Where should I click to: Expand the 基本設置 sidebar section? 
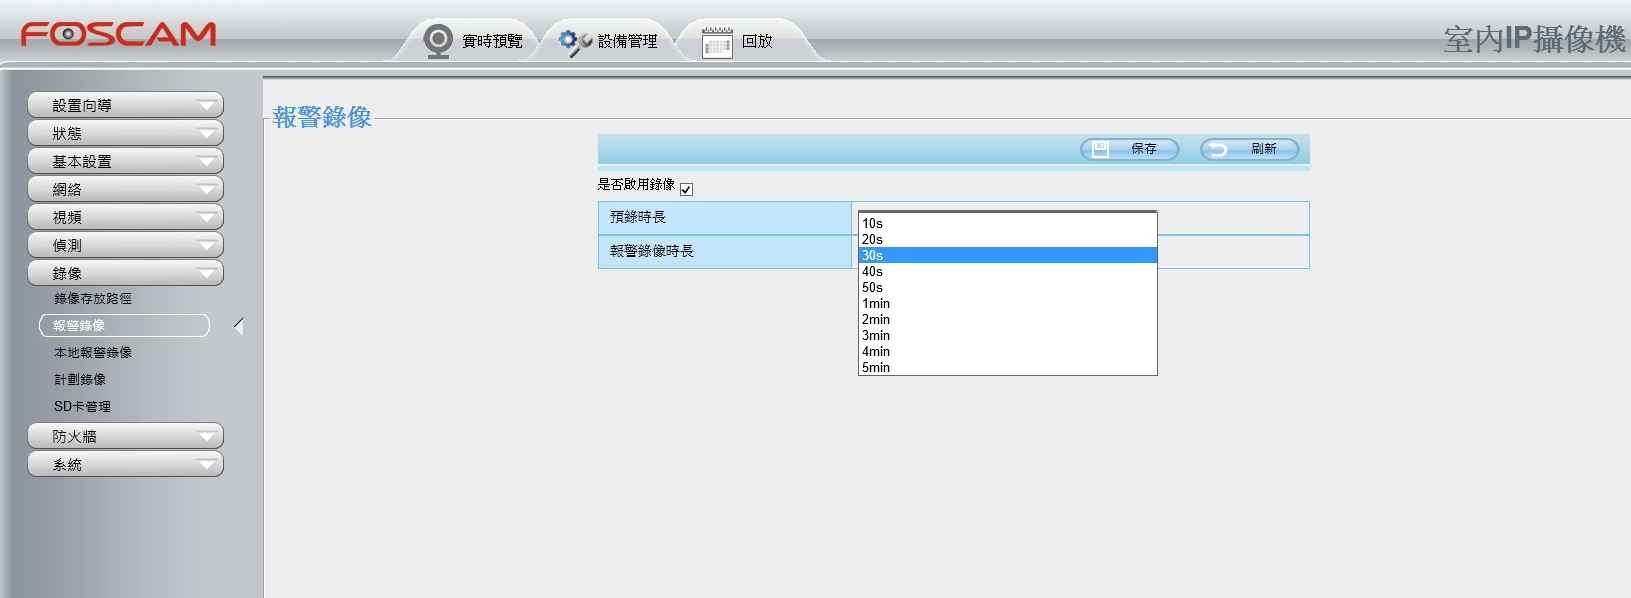pos(126,161)
